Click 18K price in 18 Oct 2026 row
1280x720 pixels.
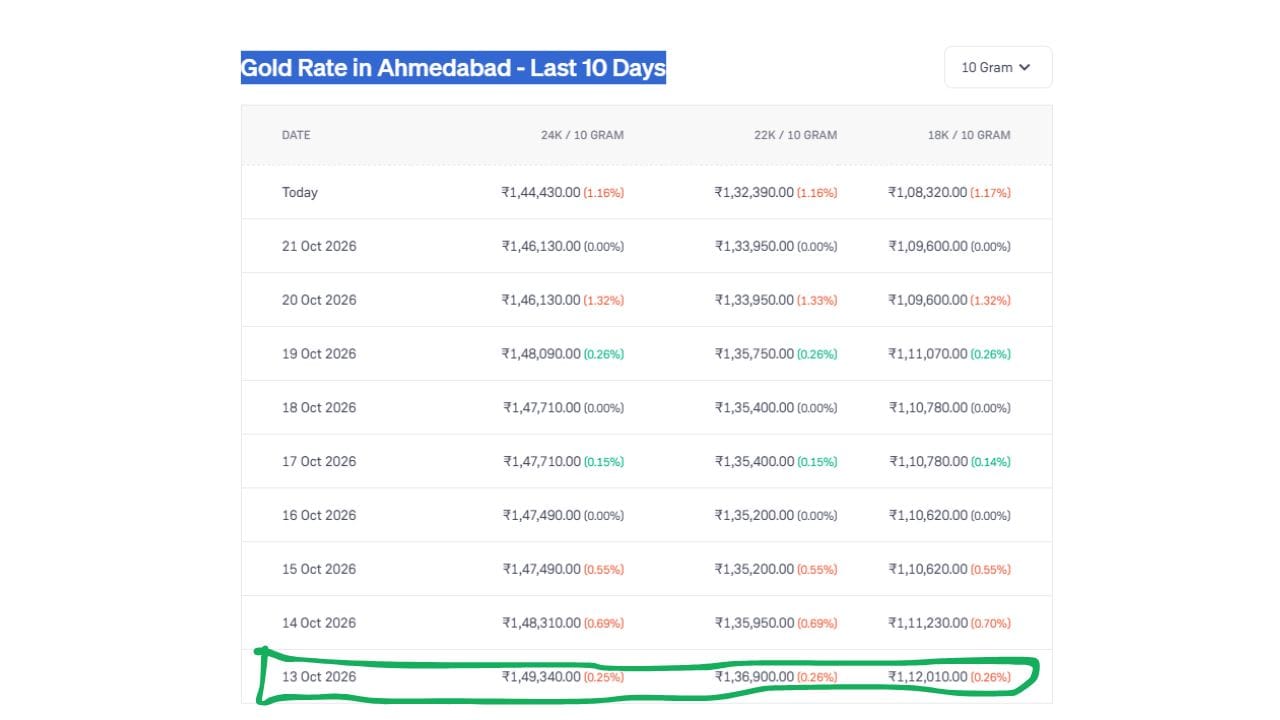click(928, 408)
